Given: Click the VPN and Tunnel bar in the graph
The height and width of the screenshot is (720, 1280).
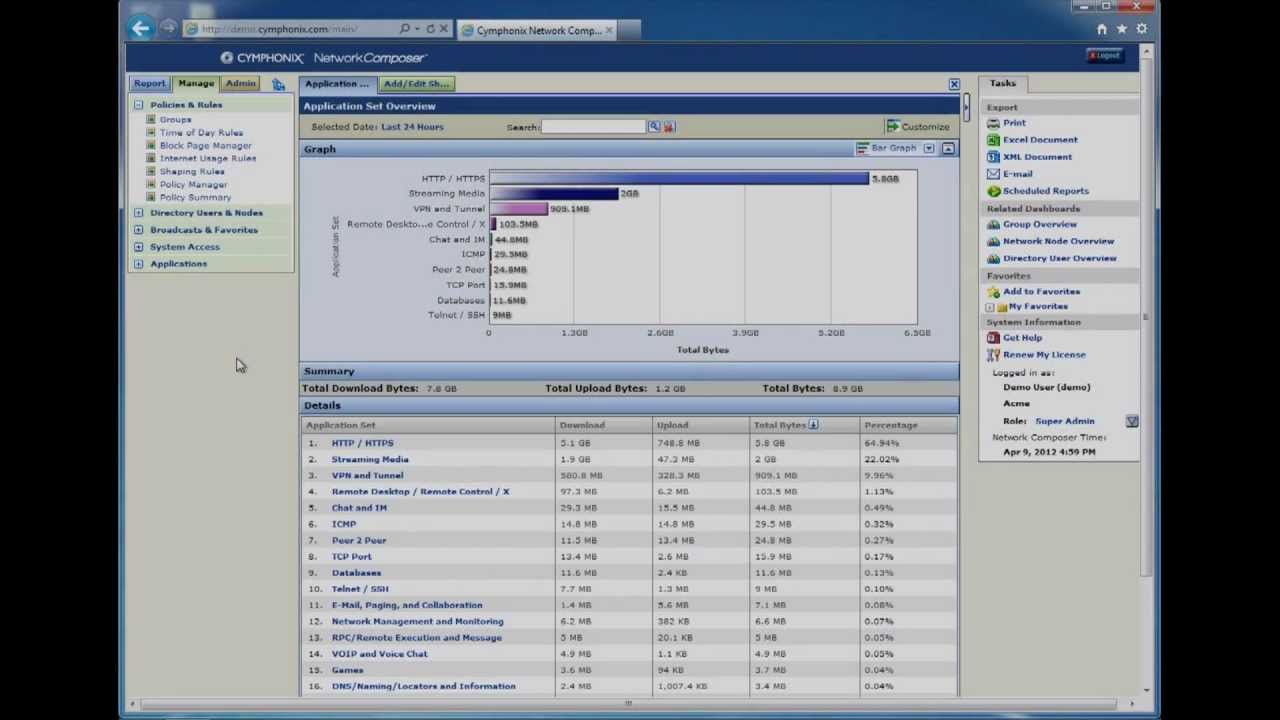Looking at the screenshot, I should coord(518,209).
